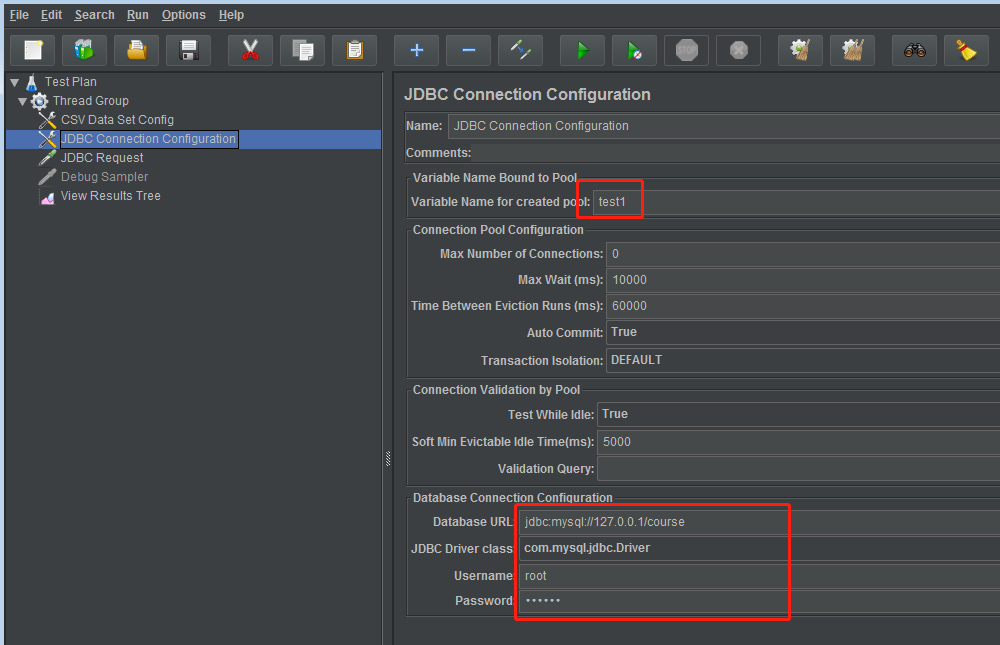Add a new element with the plus button
The height and width of the screenshot is (645, 1000).
[415, 50]
